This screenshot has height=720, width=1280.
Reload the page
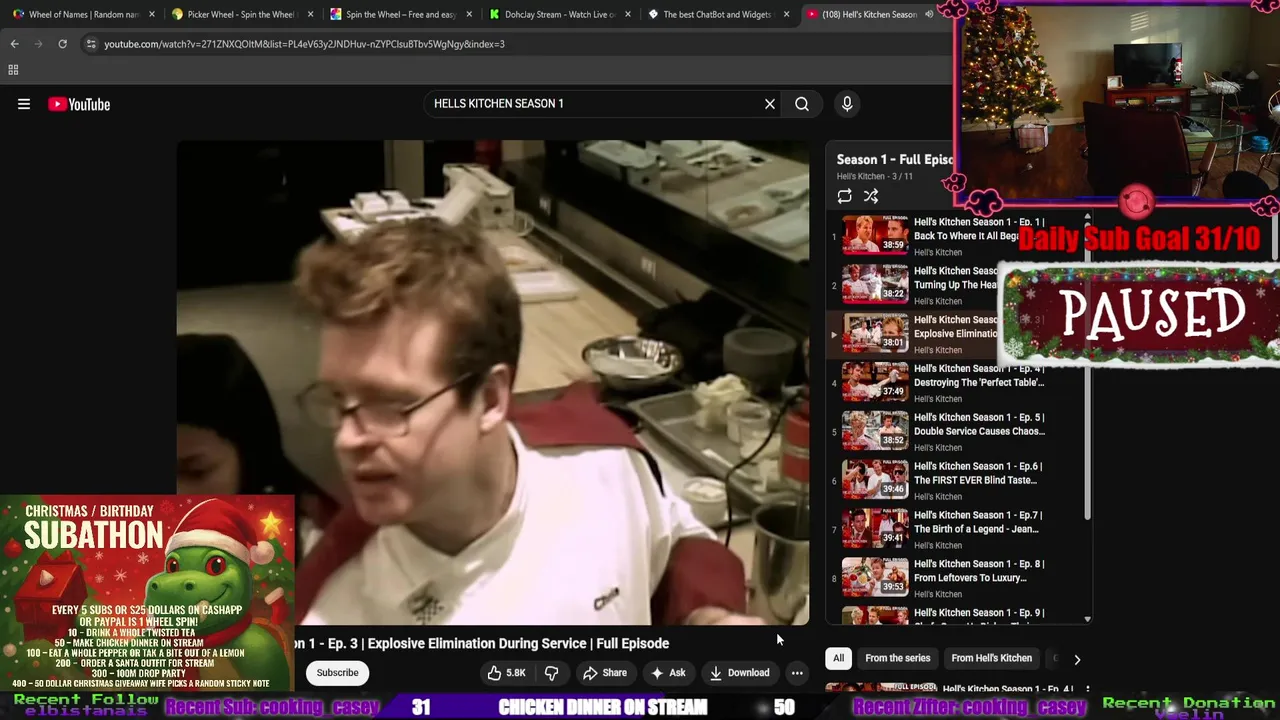pyautogui.click(x=62, y=44)
